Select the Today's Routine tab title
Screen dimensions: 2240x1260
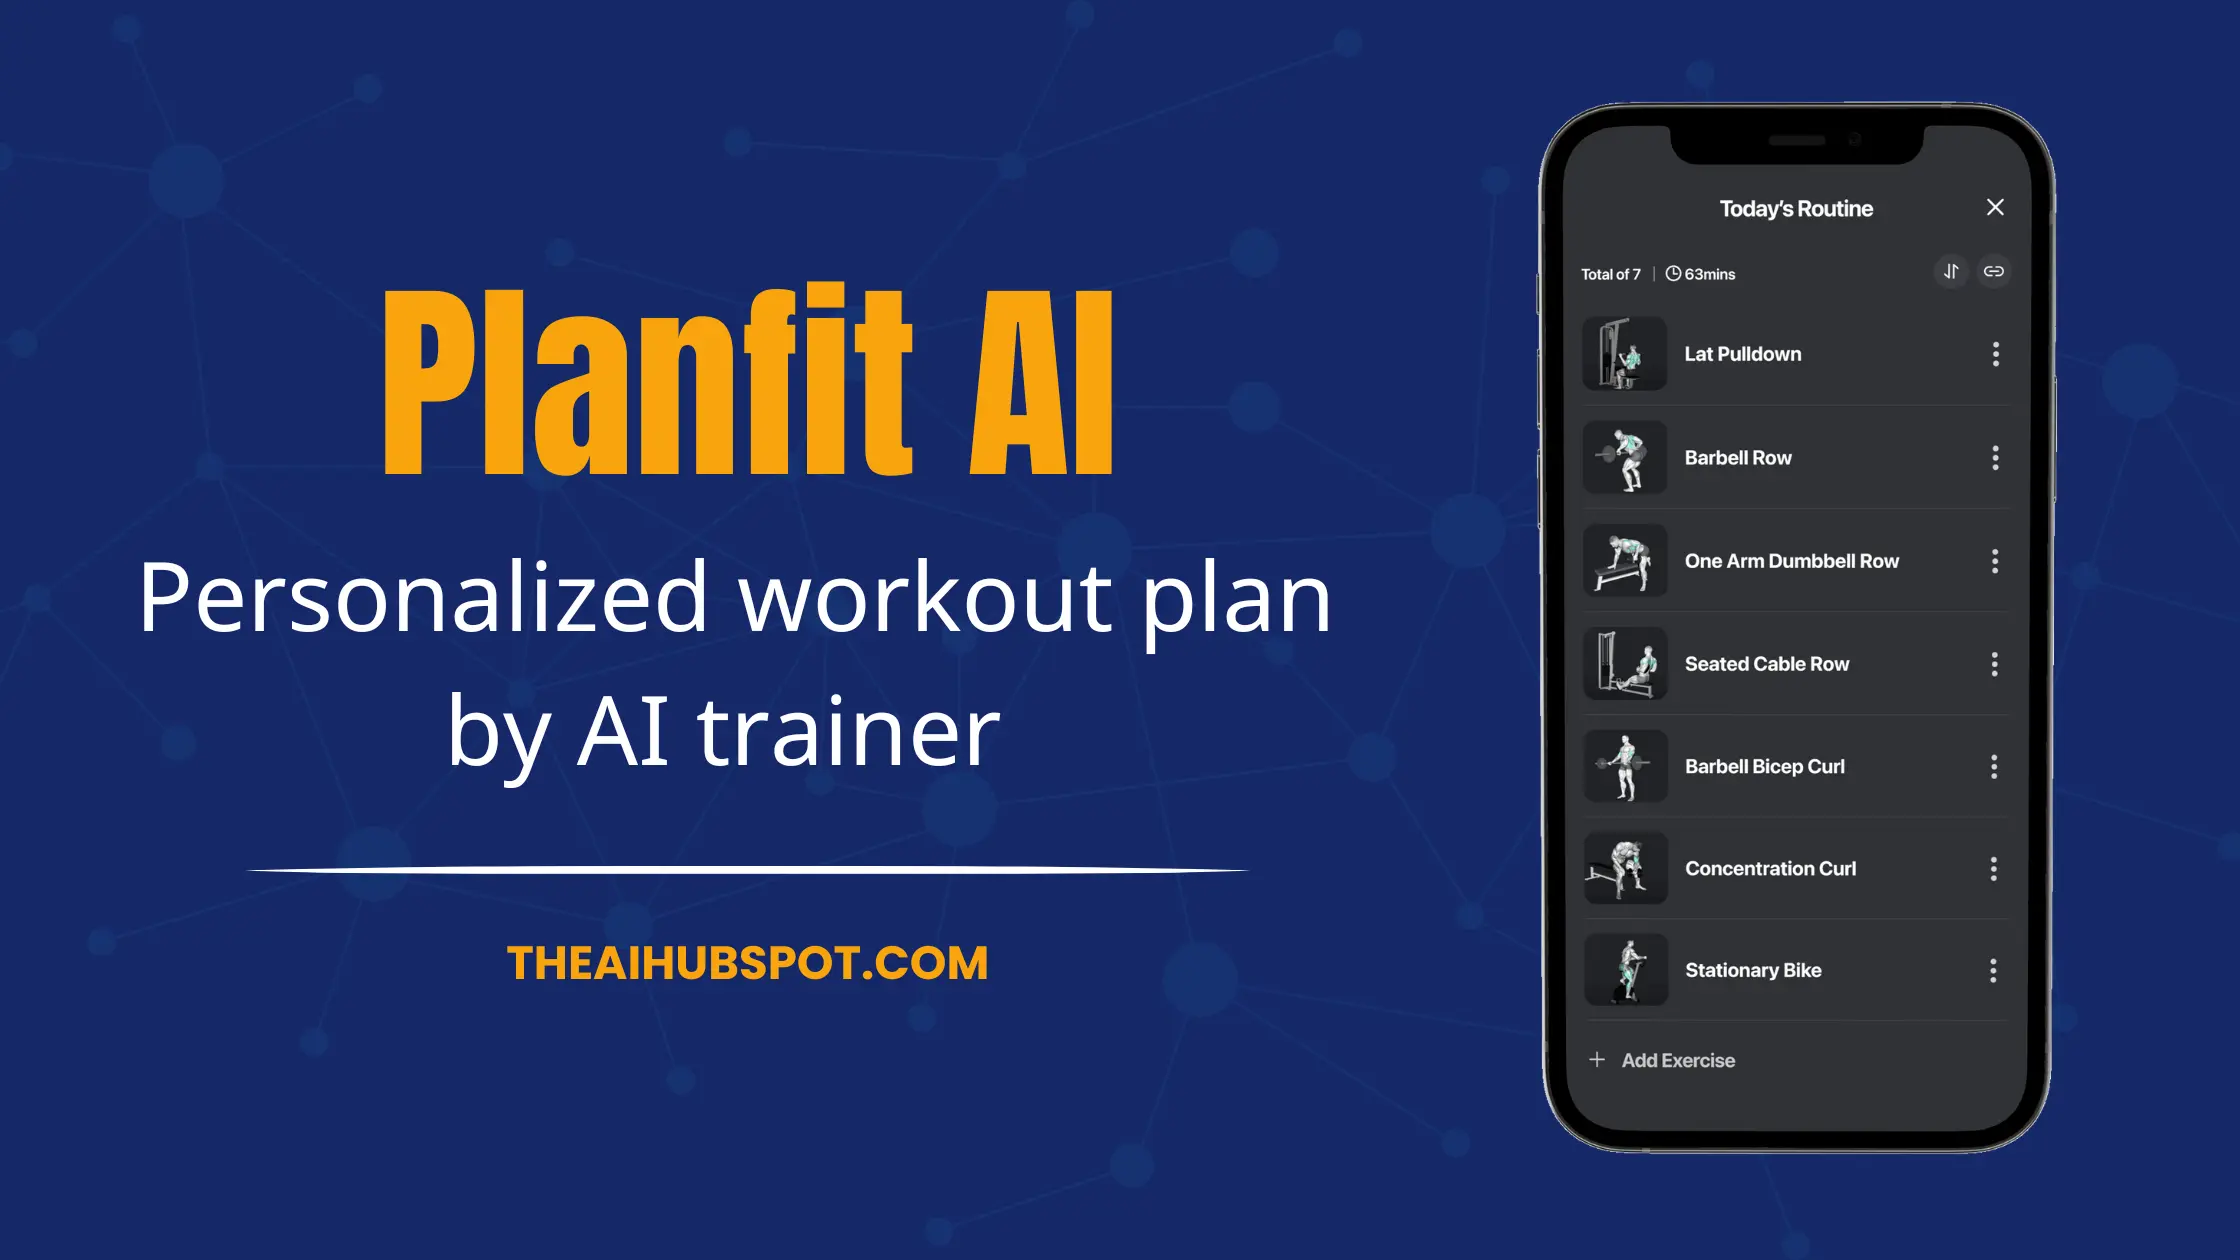click(1795, 208)
